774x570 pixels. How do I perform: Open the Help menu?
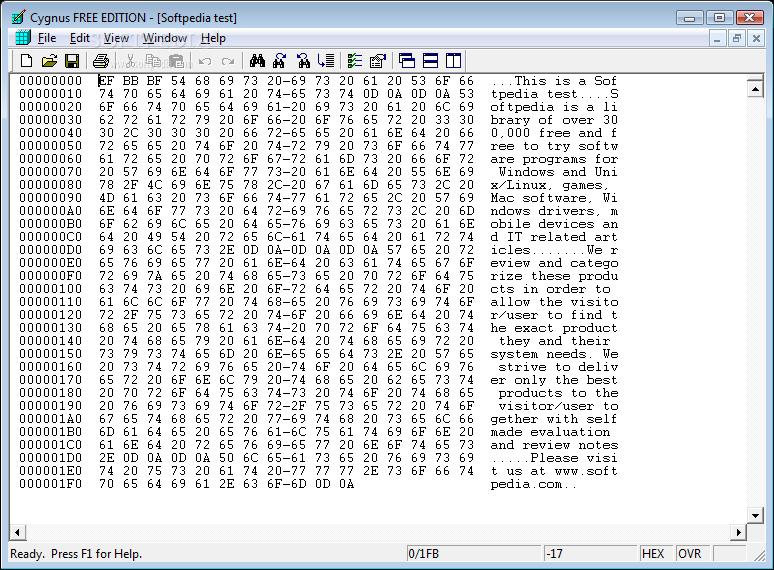coord(213,38)
